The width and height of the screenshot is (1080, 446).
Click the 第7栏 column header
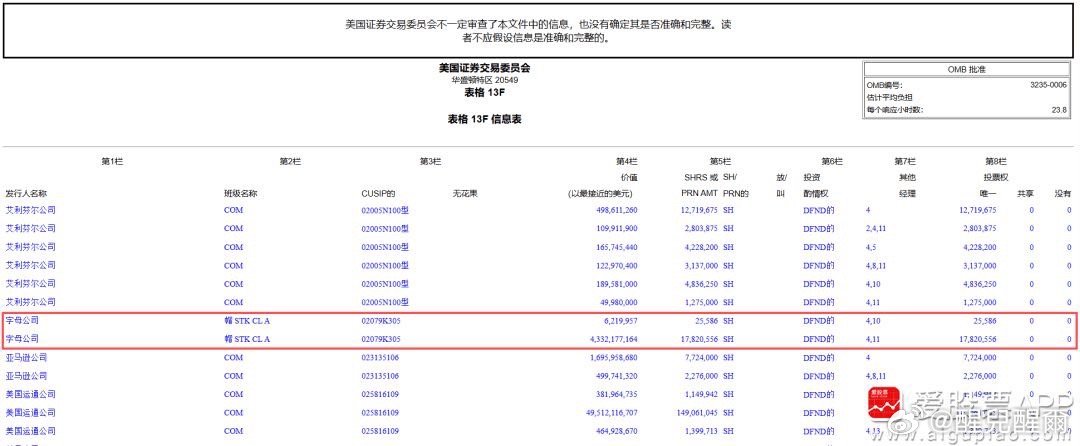(905, 162)
